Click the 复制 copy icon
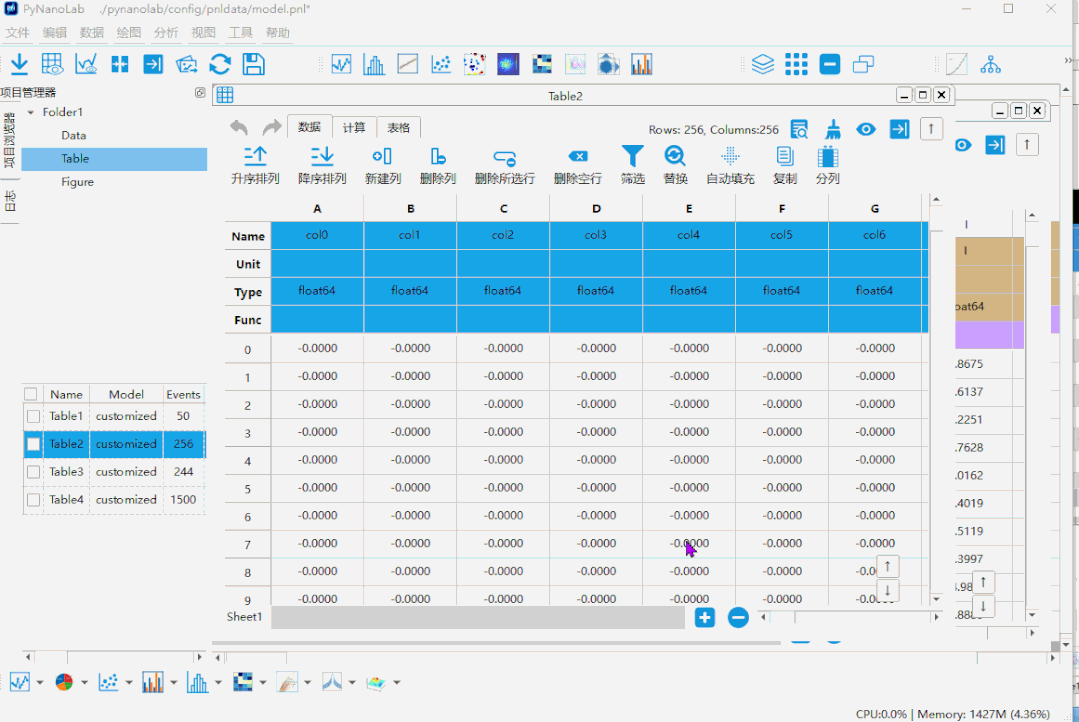 point(784,156)
